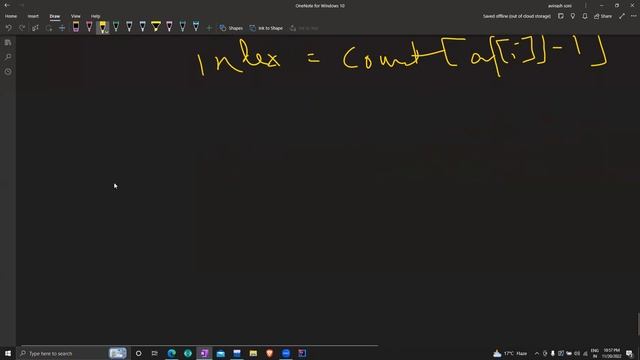The height and width of the screenshot is (360, 640).
Task: Launch Microsoft Edge from taskbar
Action: click(x=171, y=353)
